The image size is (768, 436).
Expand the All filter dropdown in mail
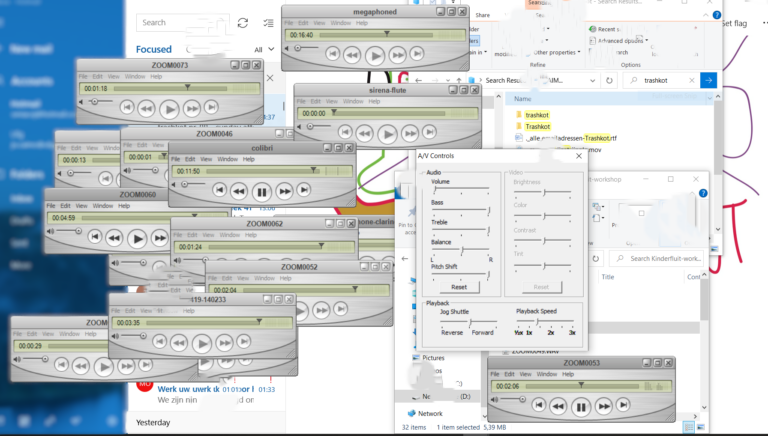(x=264, y=49)
